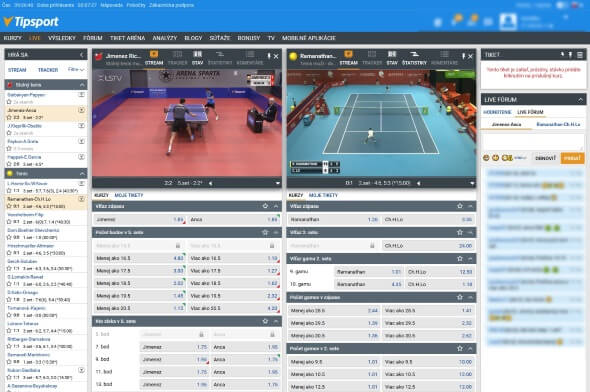
Task: Select the TRACKER tab in the Jimenez panel
Action: pos(177,58)
